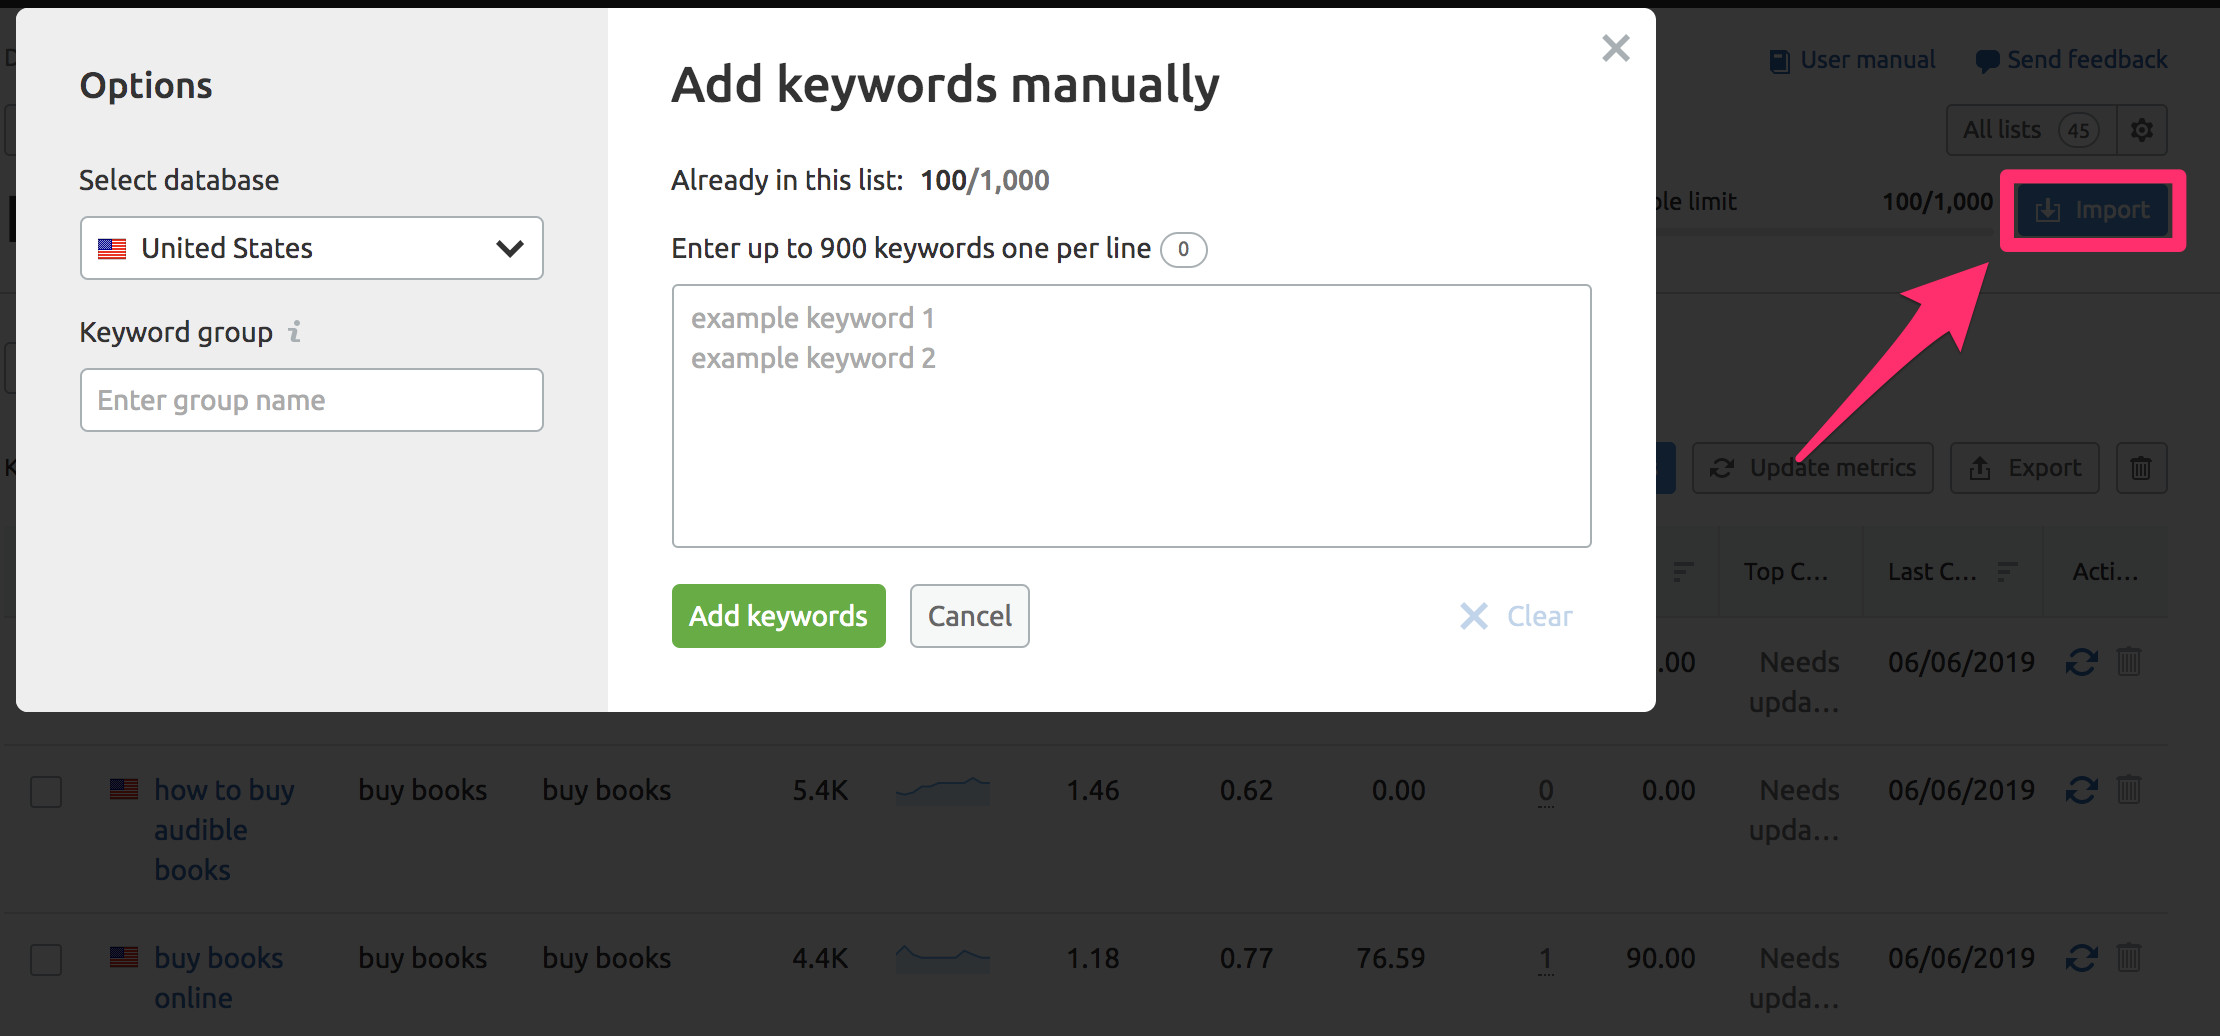2220x1036 pixels.
Task: Type in the Enter group name field
Action: point(311,400)
